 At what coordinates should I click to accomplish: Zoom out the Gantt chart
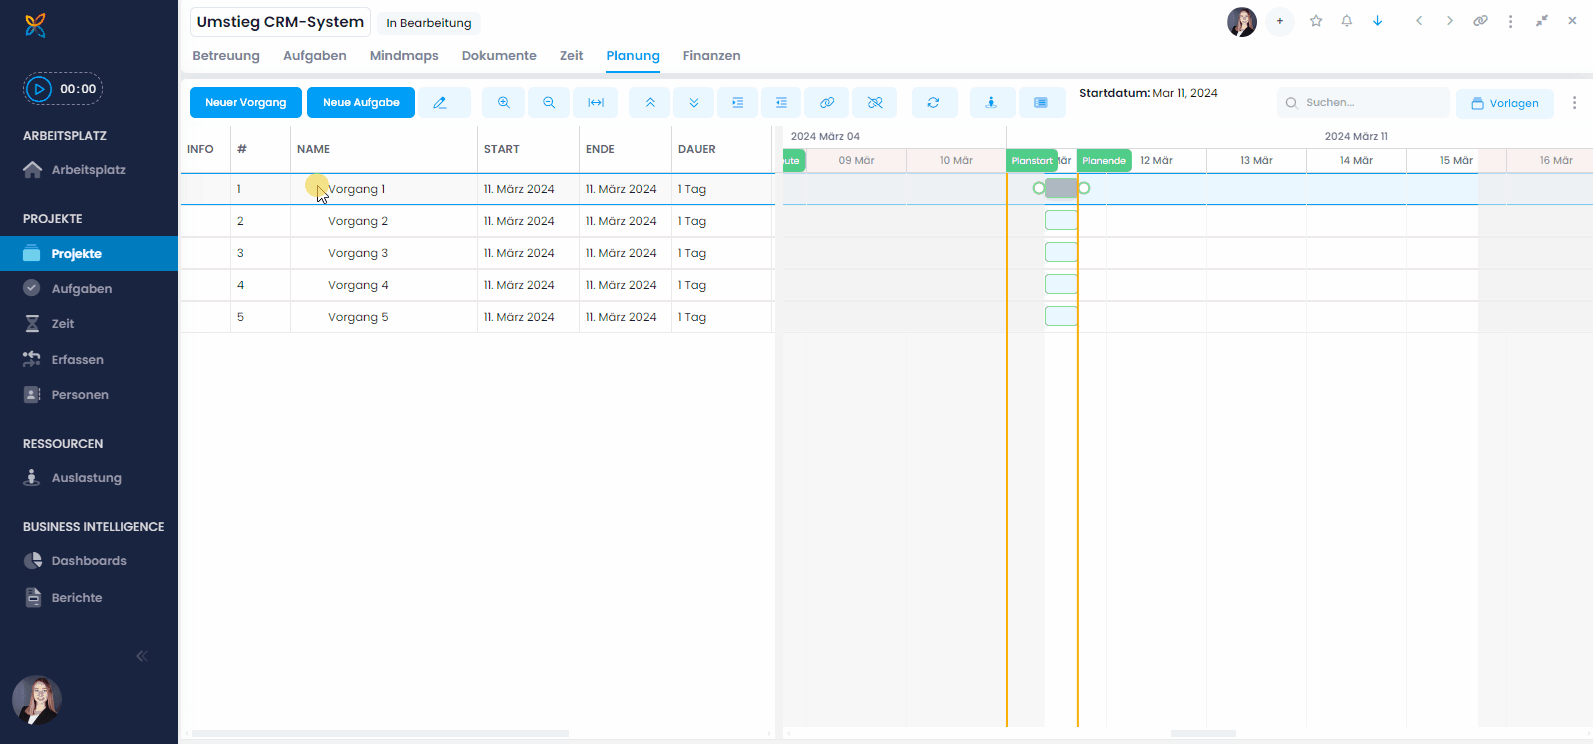[x=549, y=102]
